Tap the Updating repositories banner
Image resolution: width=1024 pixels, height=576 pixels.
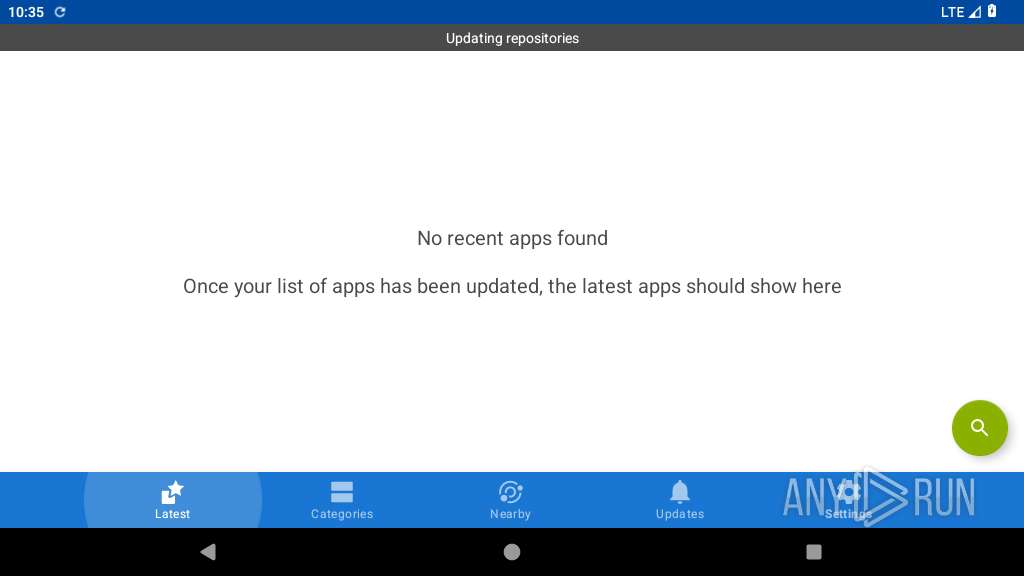[x=512, y=38]
